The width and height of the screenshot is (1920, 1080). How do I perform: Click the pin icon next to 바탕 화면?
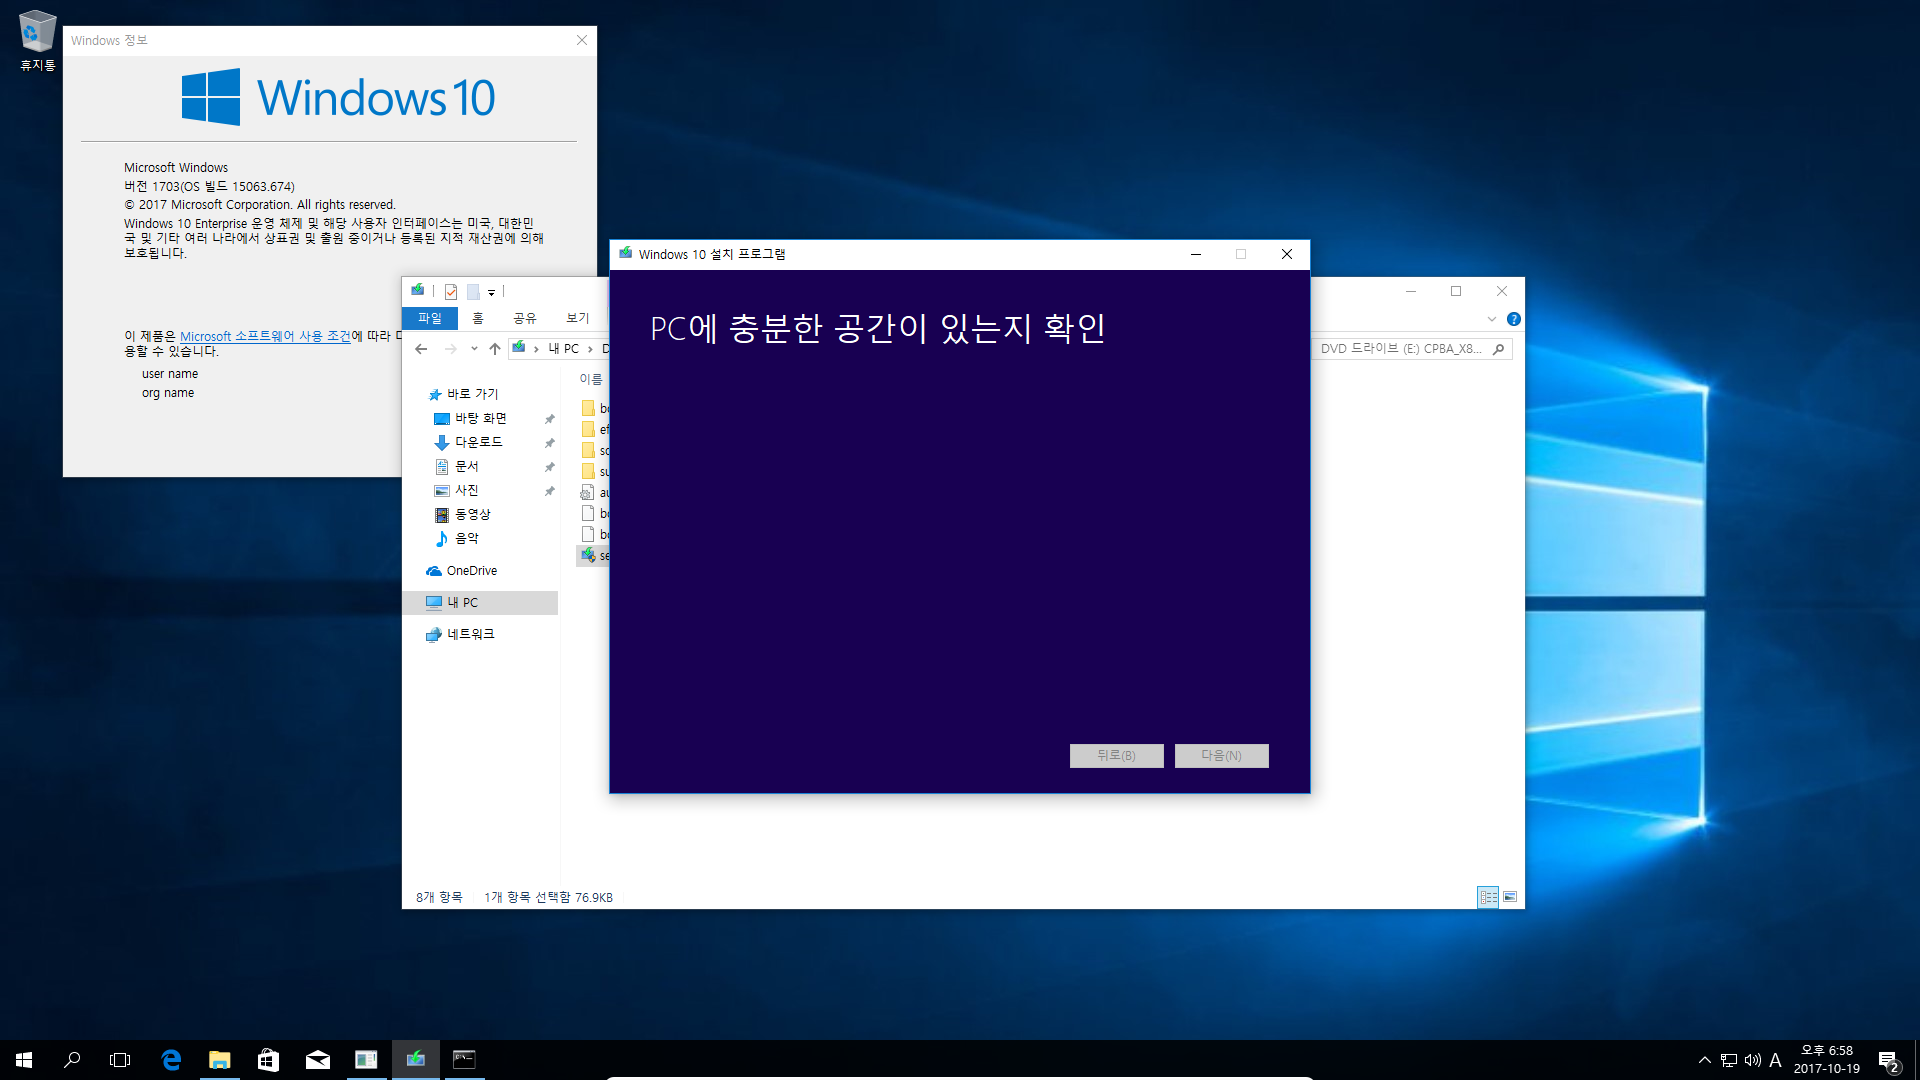[x=549, y=419]
